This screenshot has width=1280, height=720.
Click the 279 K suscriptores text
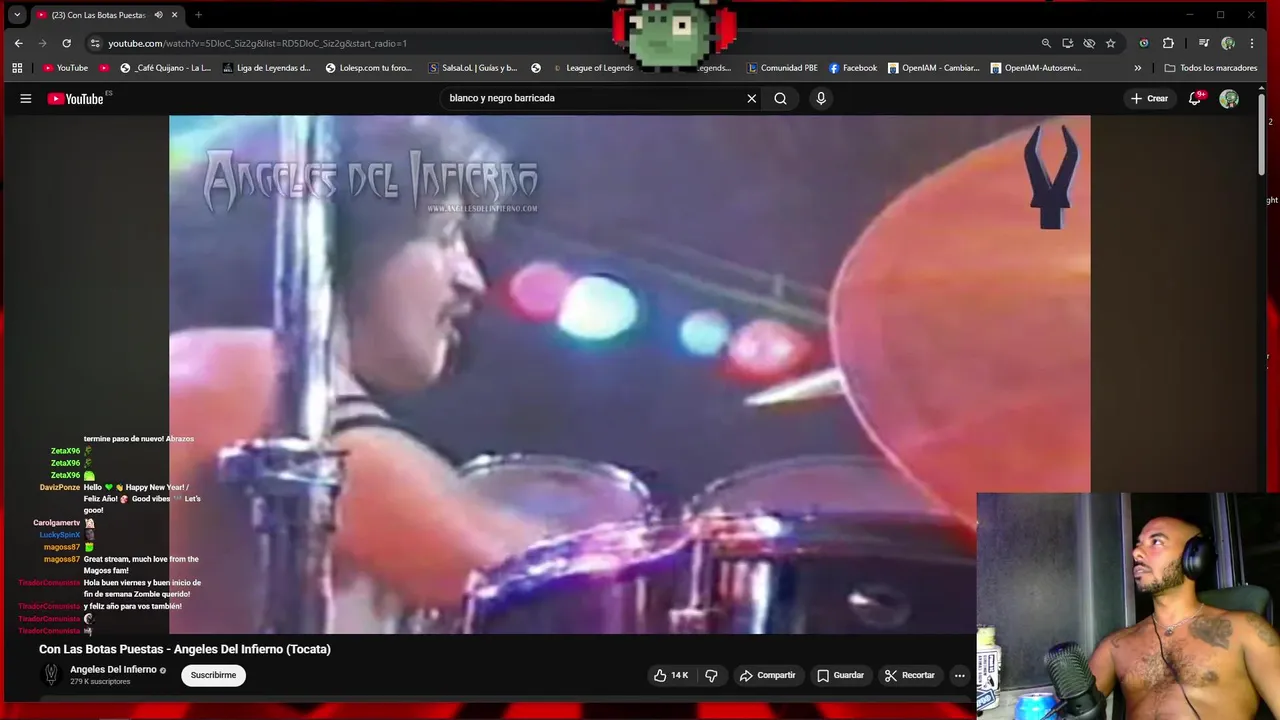tap(100, 682)
